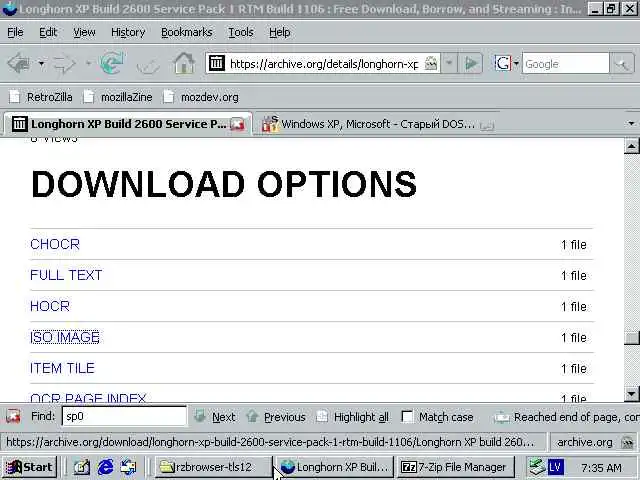The height and width of the screenshot is (480, 640).
Task: Click the page scrollbar down arrow
Action: [631, 394]
